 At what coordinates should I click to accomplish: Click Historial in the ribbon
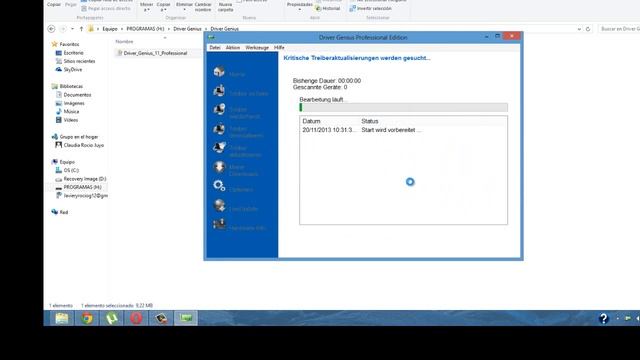(x=328, y=9)
